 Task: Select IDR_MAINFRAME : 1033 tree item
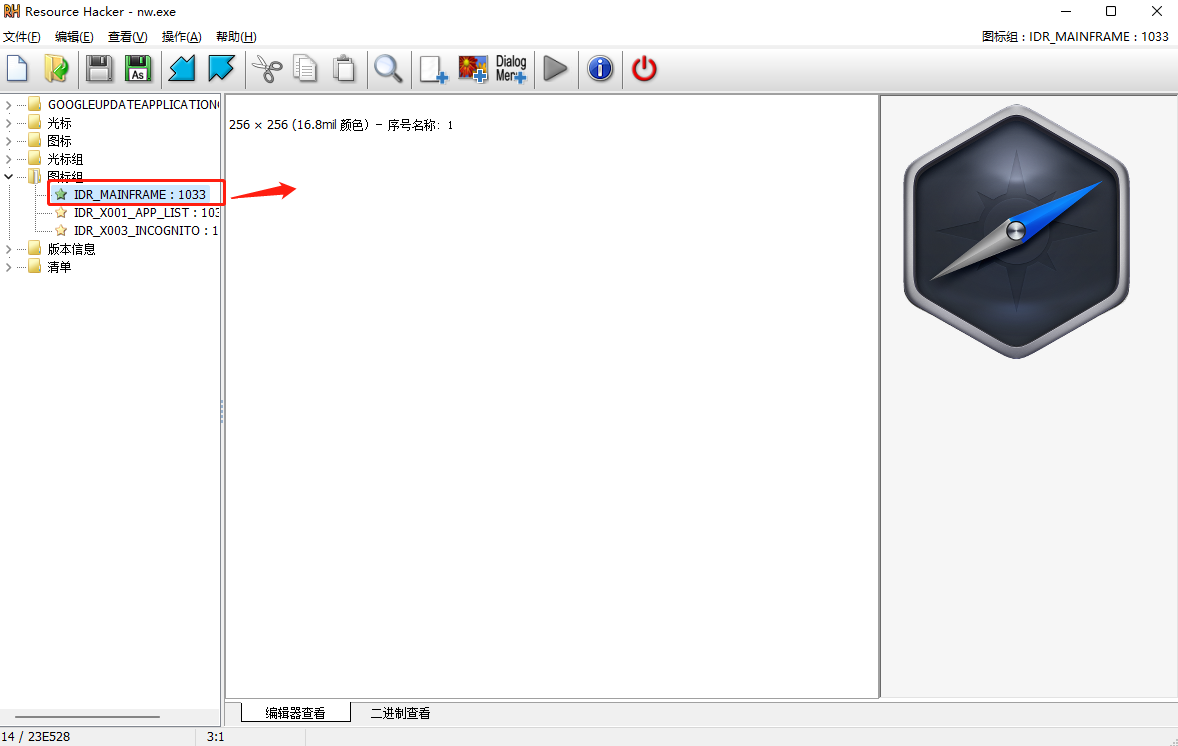coord(140,195)
